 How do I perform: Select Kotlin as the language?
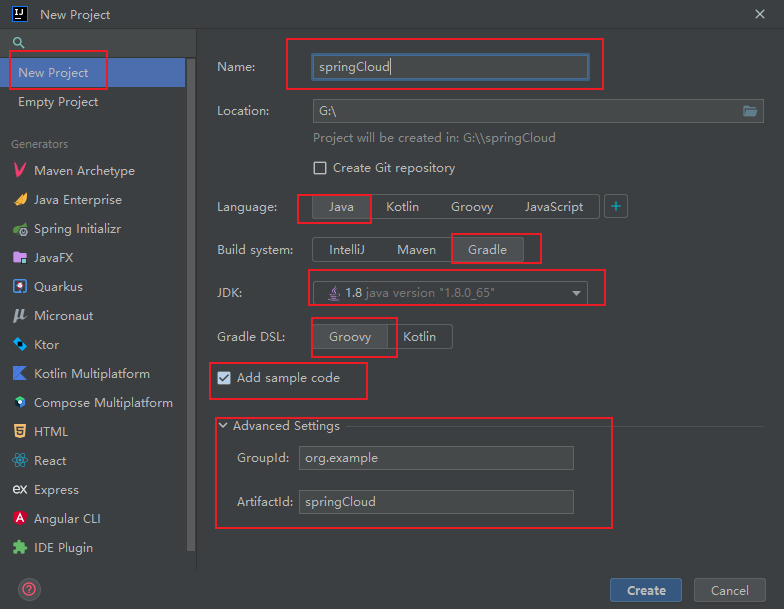pyautogui.click(x=402, y=207)
